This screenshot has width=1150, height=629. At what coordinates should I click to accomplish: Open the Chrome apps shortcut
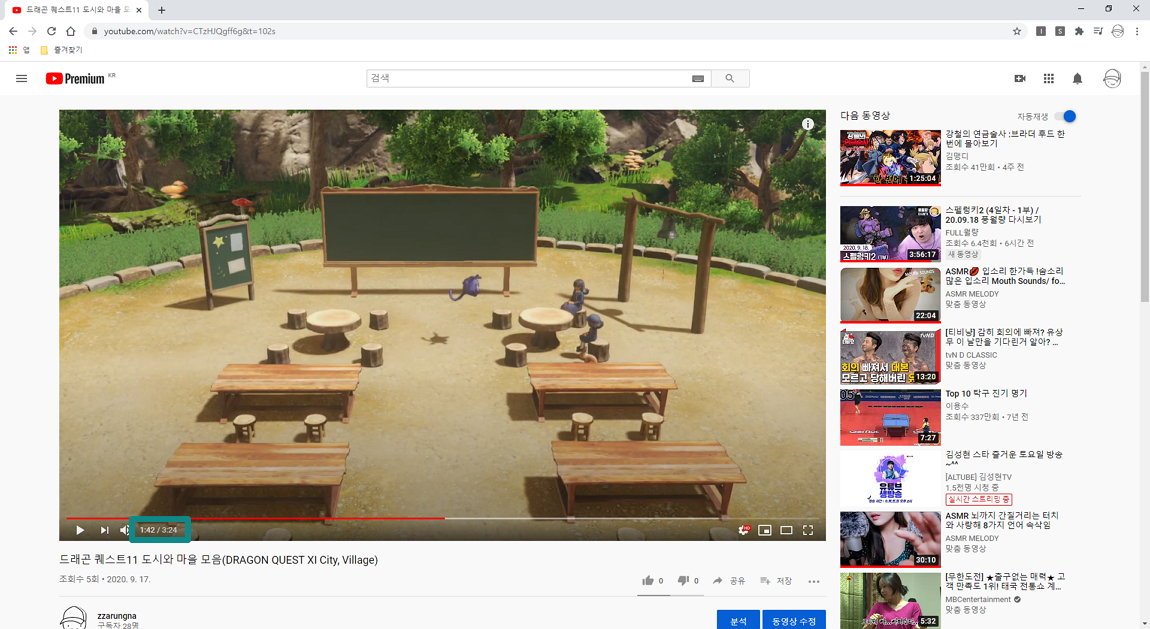pos(19,50)
